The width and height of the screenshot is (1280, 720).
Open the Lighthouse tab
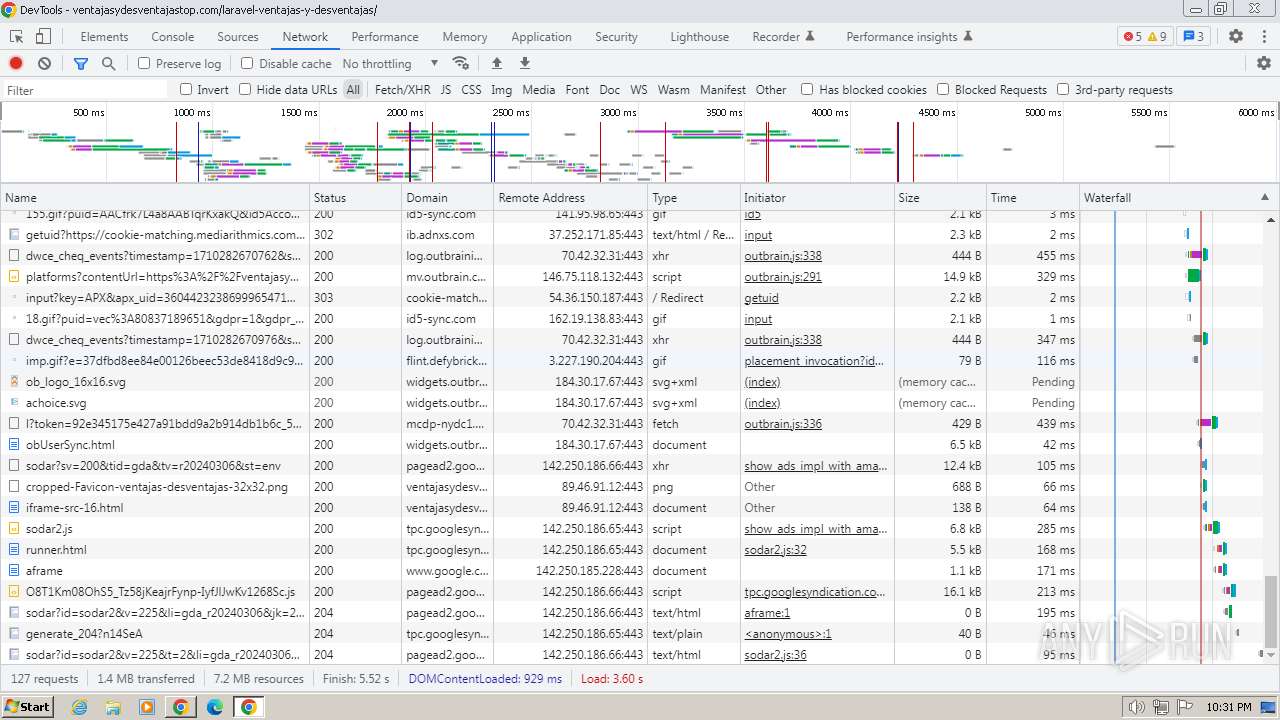(699, 36)
